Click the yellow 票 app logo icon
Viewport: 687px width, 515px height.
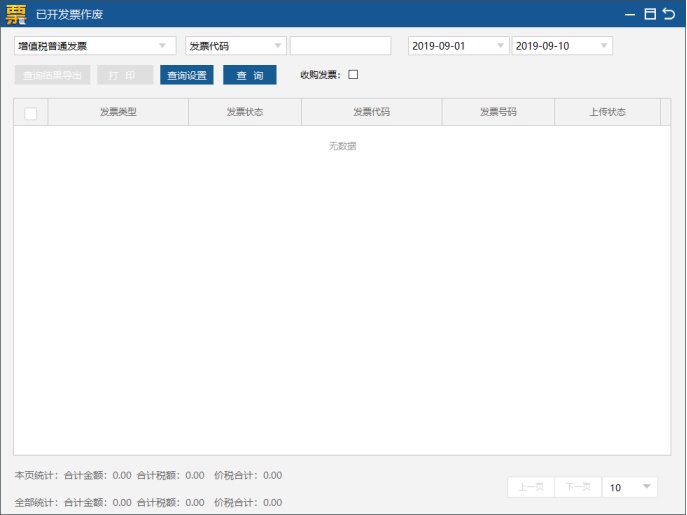point(17,14)
